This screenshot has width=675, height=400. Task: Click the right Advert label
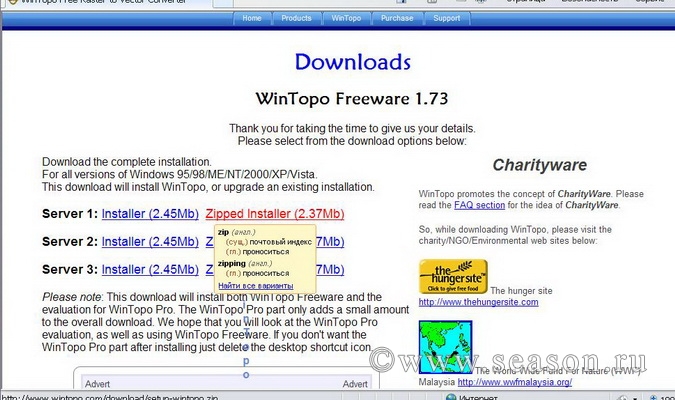355,384
